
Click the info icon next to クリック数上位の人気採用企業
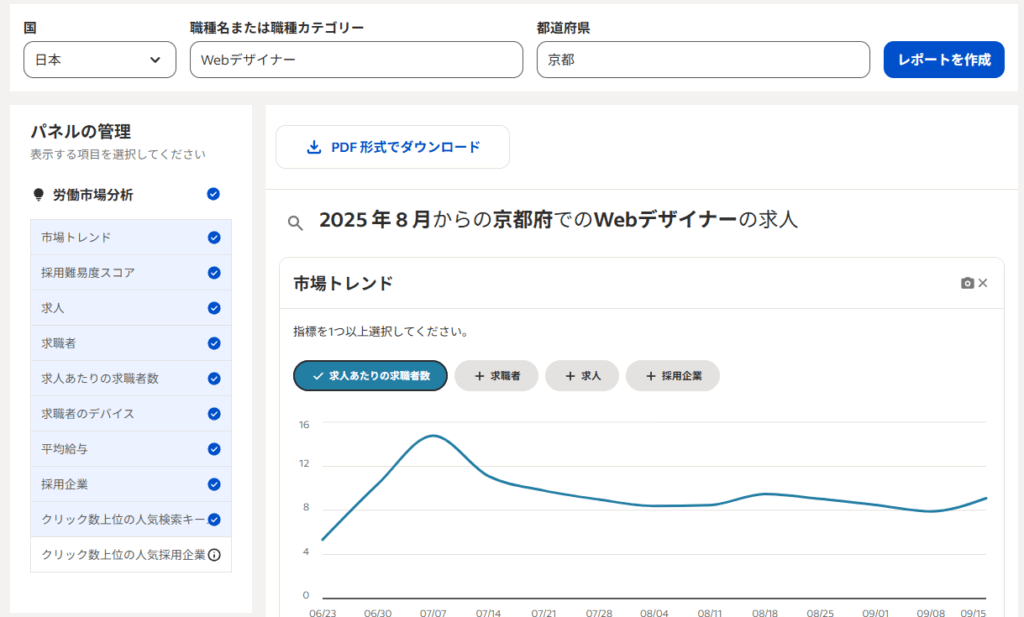tap(213, 555)
